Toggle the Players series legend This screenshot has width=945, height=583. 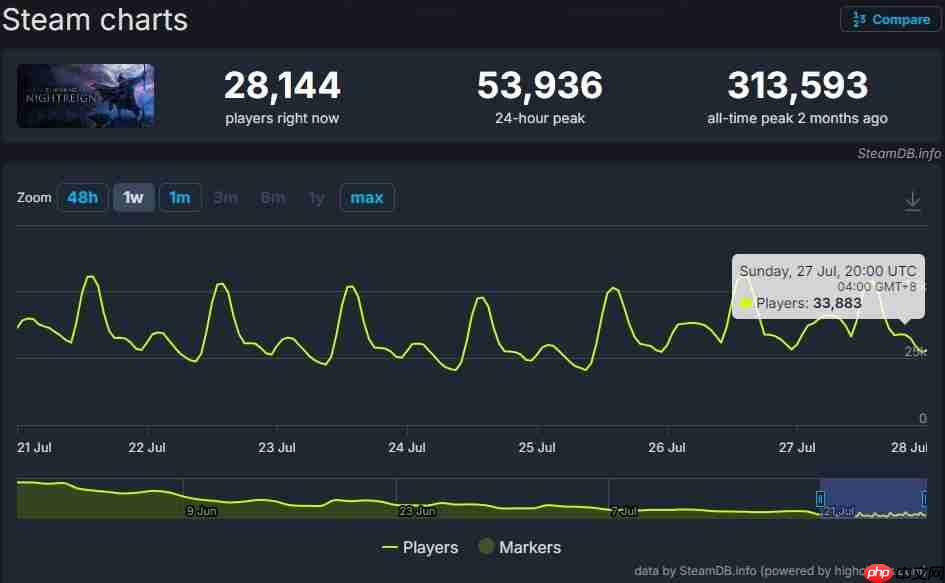[x=420, y=547]
